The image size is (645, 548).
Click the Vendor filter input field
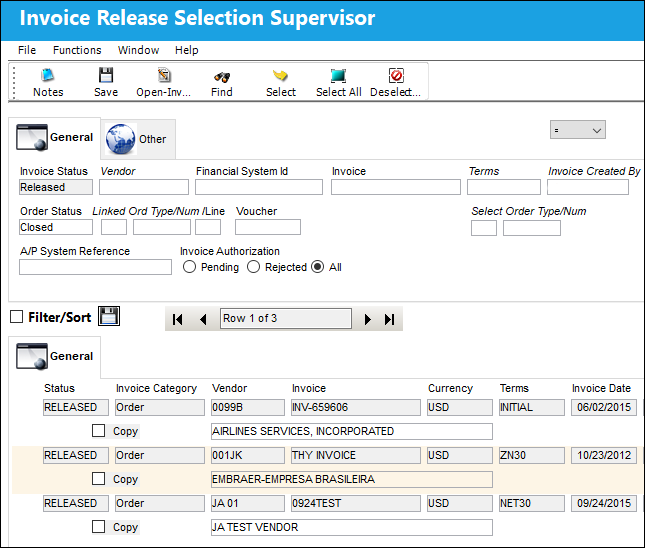[x=144, y=187]
